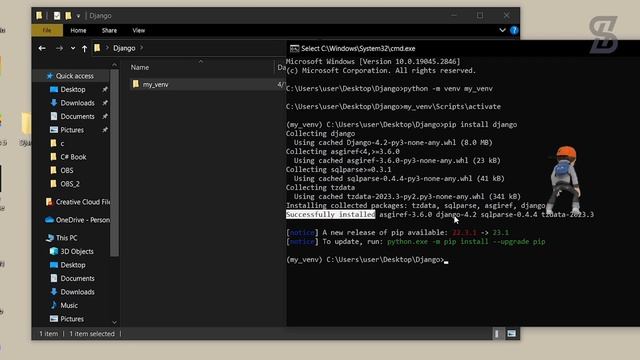Open OneDrive - Personal
This screenshot has height=360, width=640.
pyautogui.click(x=83, y=220)
